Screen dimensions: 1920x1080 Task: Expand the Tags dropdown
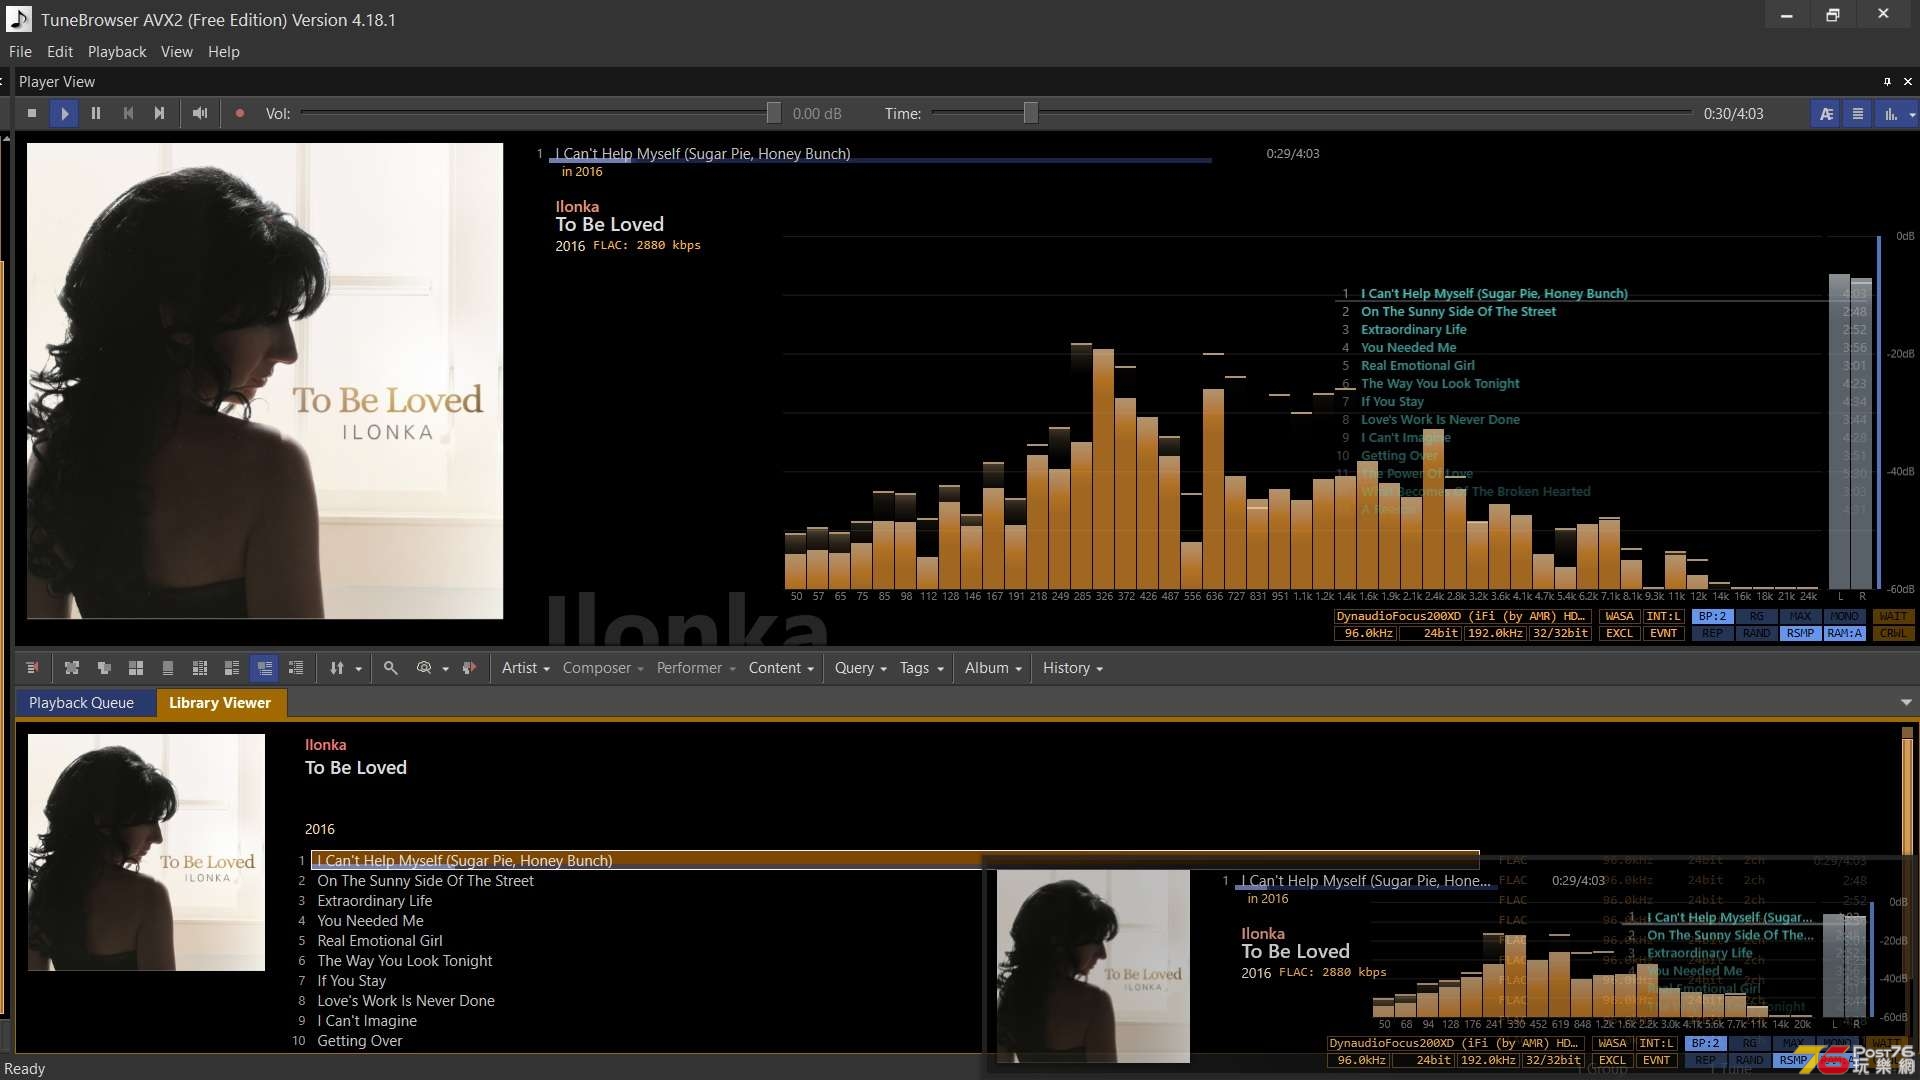click(x=921, y=668)
